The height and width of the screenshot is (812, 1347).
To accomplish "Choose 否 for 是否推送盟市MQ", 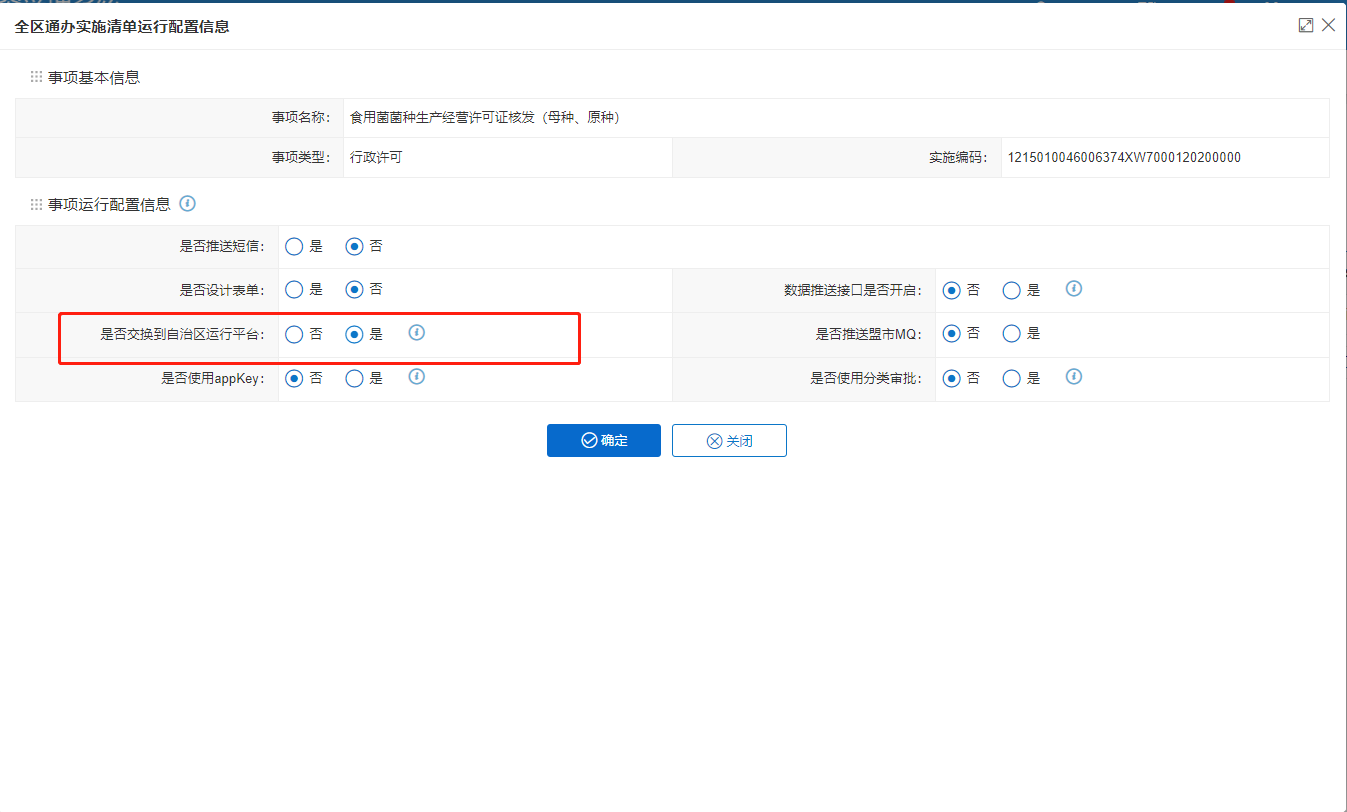I will (951, 334).
